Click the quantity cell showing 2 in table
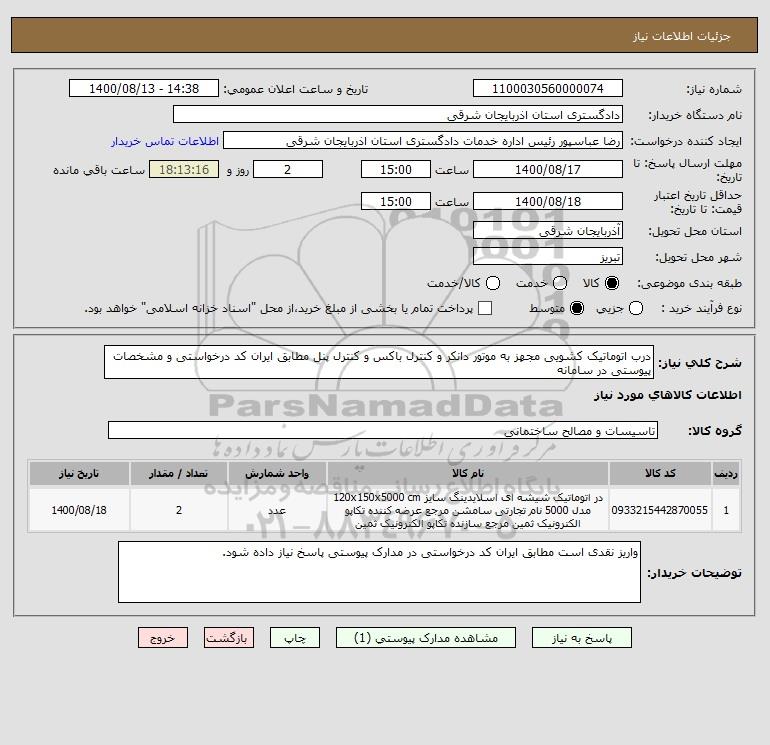 [179, 510]
